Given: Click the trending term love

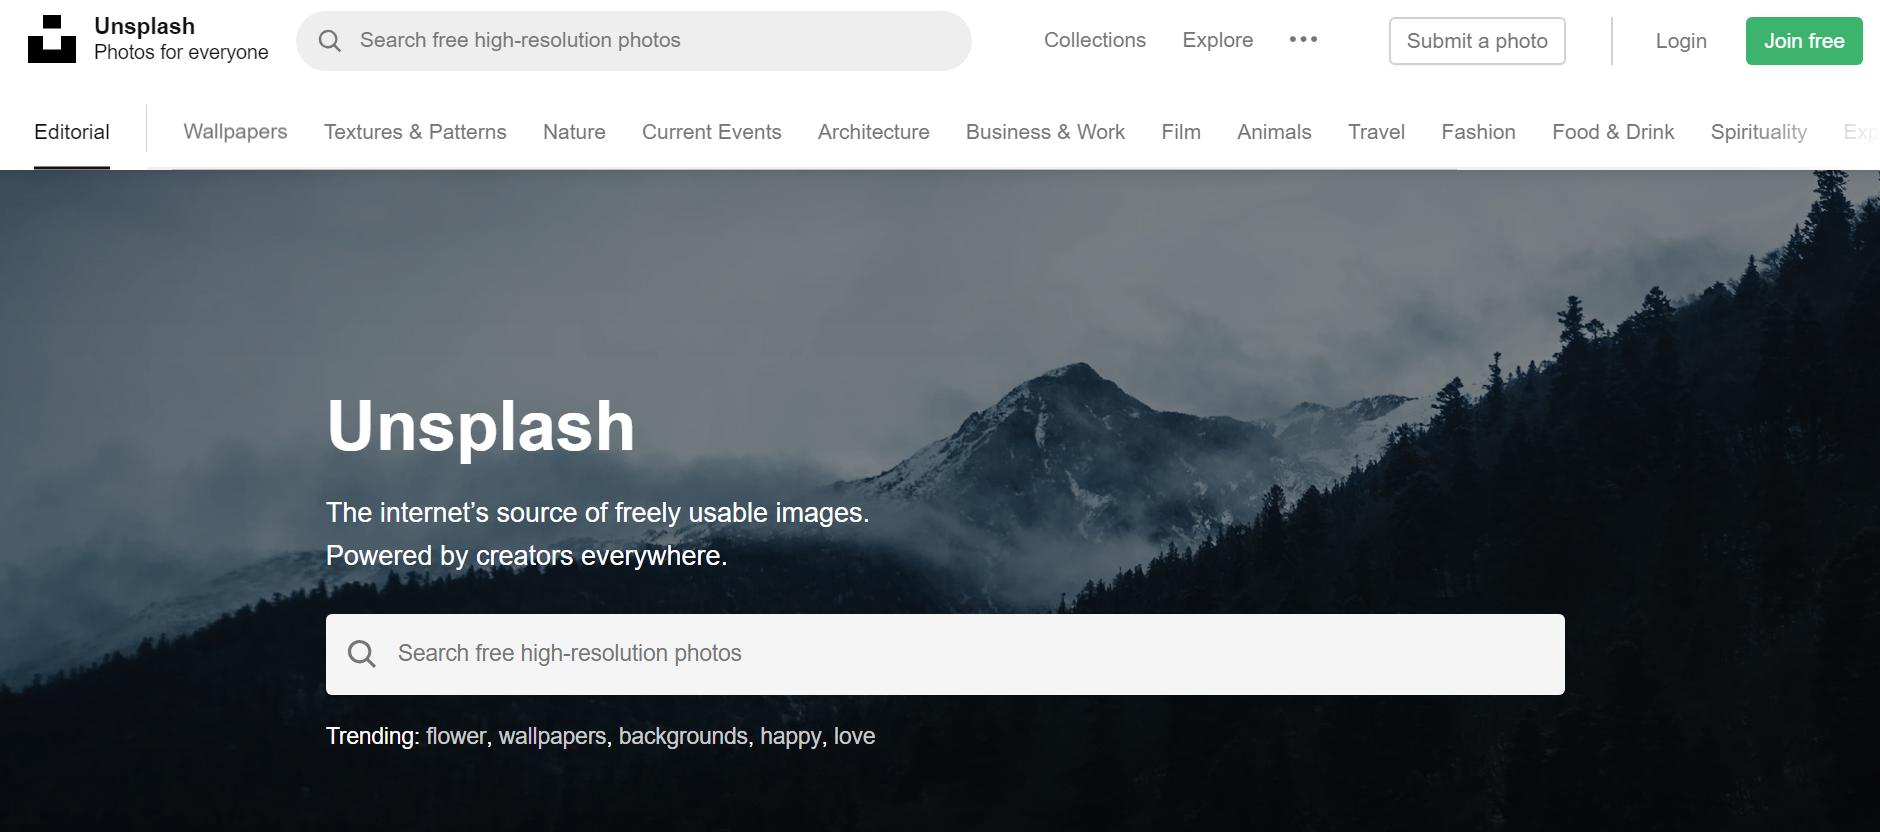Looking at the screenshot, I should 854,736.
